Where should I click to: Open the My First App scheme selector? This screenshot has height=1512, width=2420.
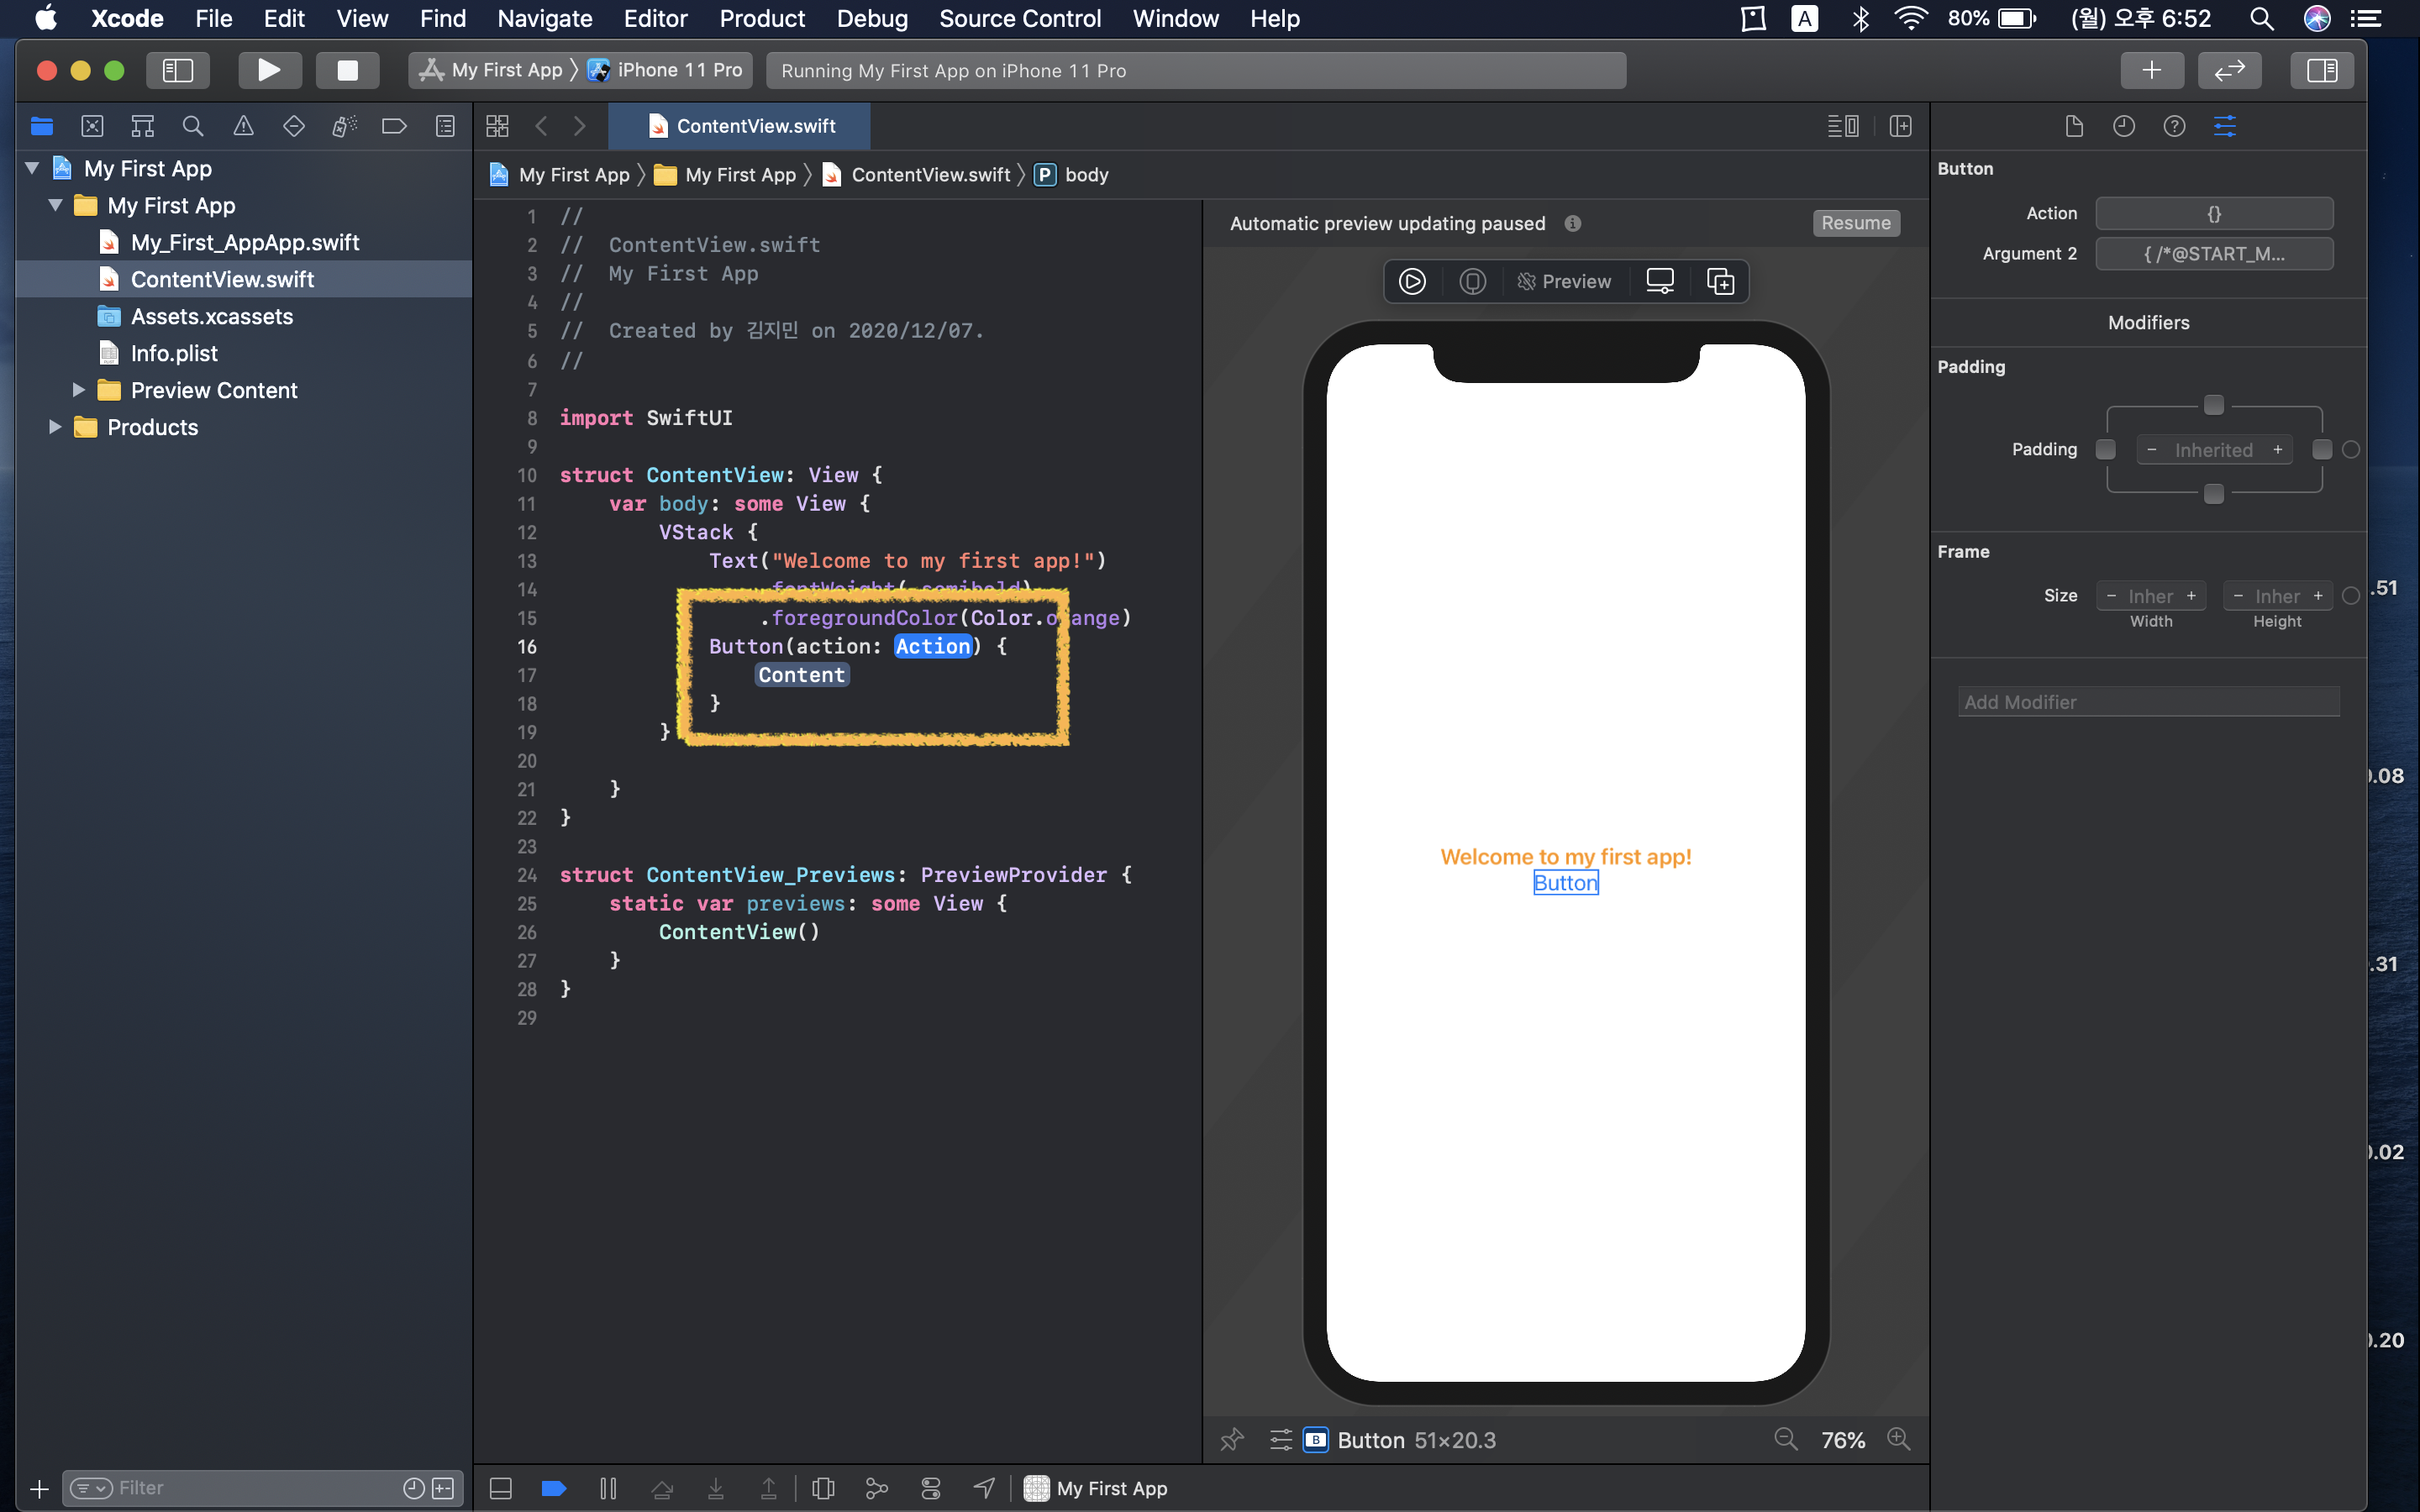[x=492, y=70]
